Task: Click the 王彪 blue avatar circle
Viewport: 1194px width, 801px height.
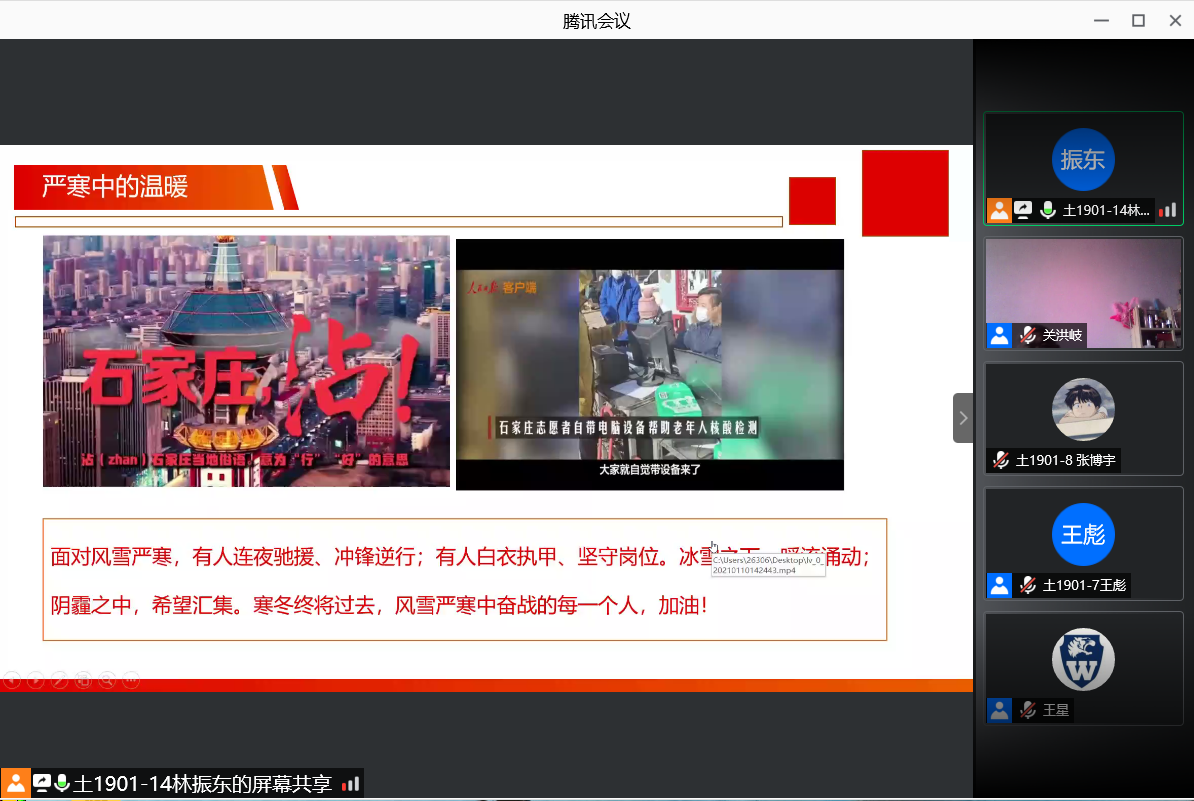Action: click(1083, 534)
